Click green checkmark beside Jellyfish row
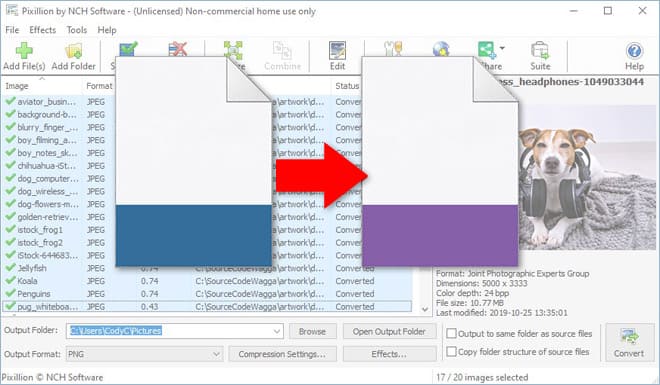 pyautogui.click(x=11, y=268)
